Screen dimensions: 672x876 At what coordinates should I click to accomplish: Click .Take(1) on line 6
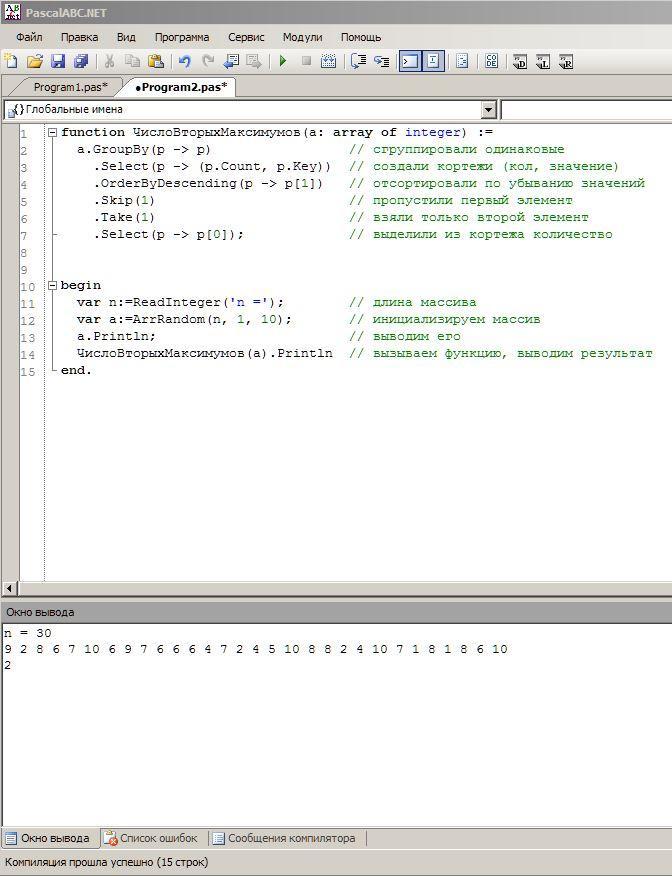click(124, 217)
